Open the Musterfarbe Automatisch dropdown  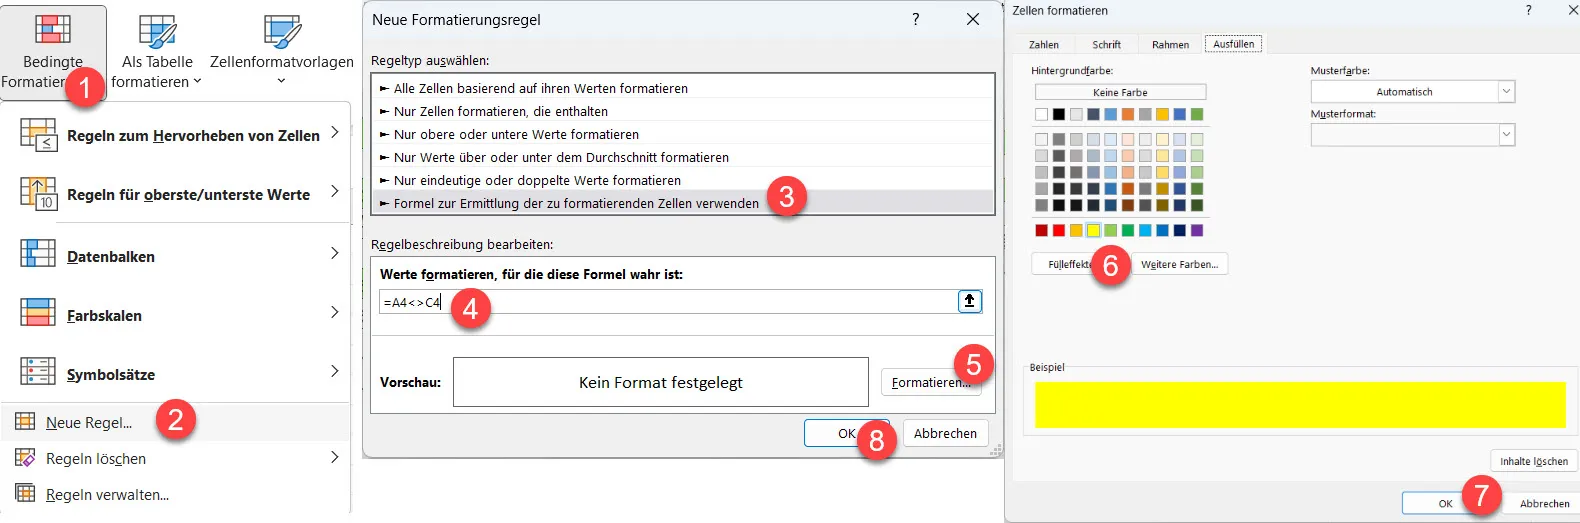(x=1506, y=92)
